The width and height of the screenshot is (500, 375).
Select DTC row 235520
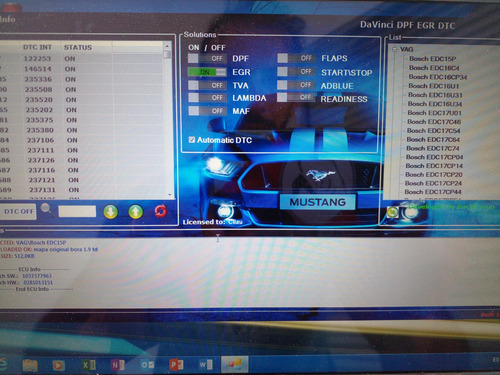coord(82,100)
